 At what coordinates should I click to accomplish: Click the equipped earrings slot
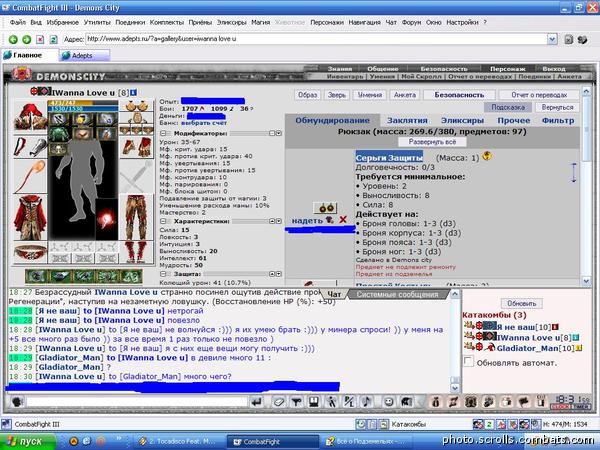pos(137,106)
